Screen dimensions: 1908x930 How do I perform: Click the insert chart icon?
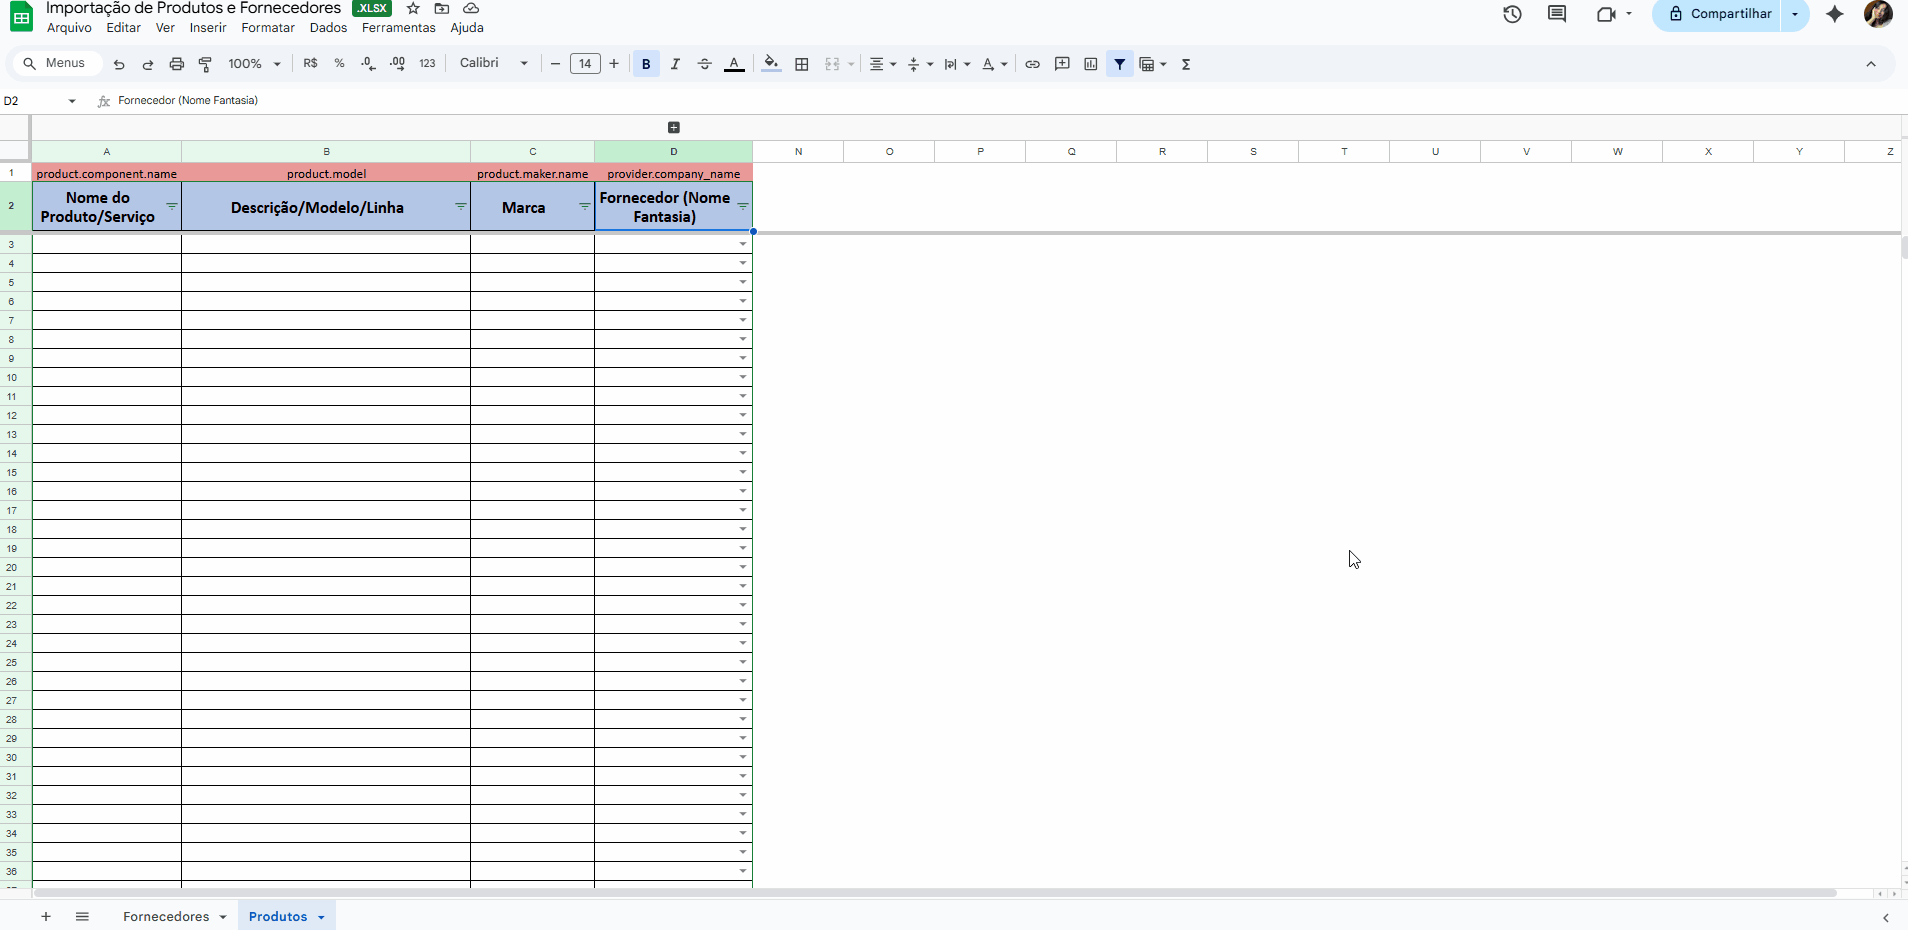[1090, 64]
